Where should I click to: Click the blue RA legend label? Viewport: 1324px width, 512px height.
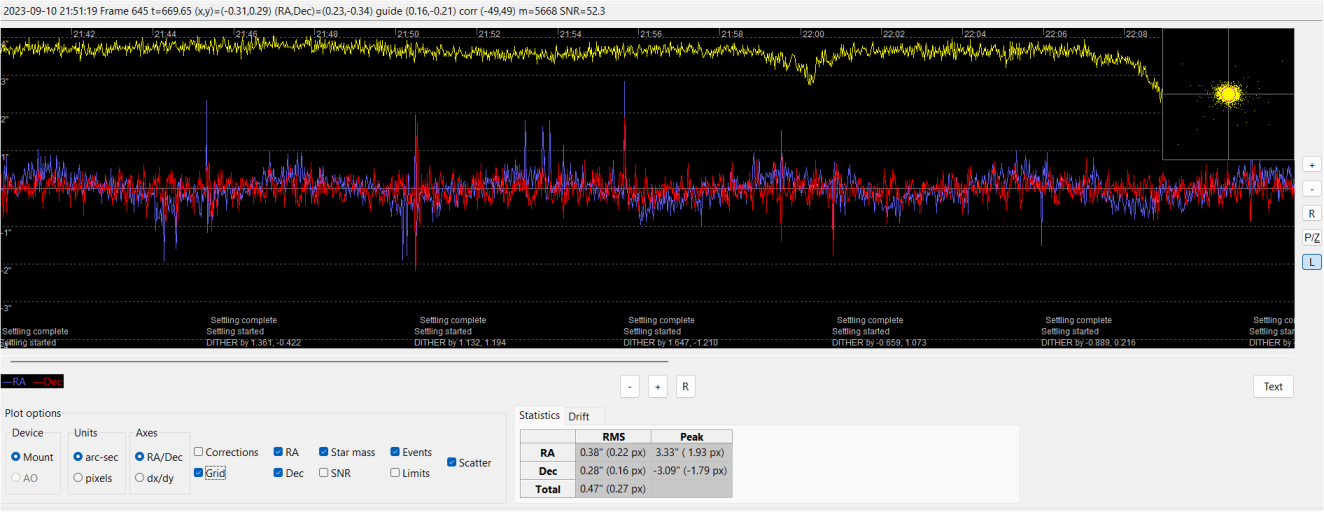(x=15, y=382)
